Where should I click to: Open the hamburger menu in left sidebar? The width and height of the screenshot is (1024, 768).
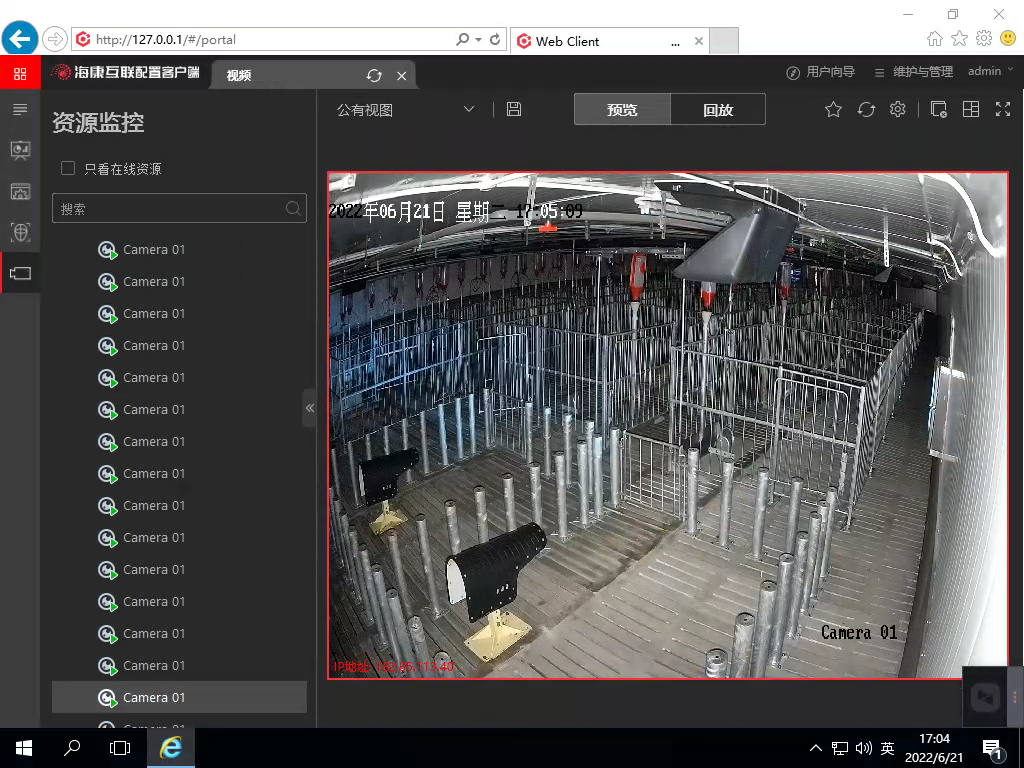tap(20, 108)
